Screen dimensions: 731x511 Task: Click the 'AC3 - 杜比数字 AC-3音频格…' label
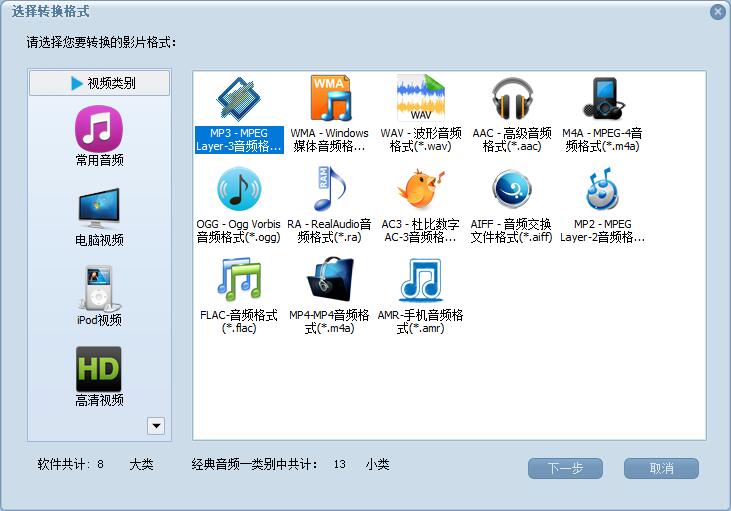421,231
